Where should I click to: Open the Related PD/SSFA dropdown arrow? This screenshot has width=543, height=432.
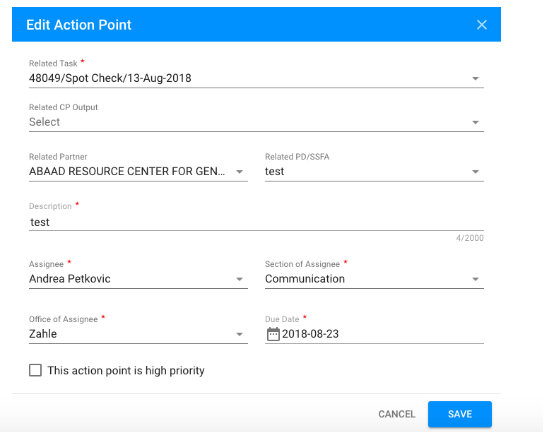coord(475,171)
